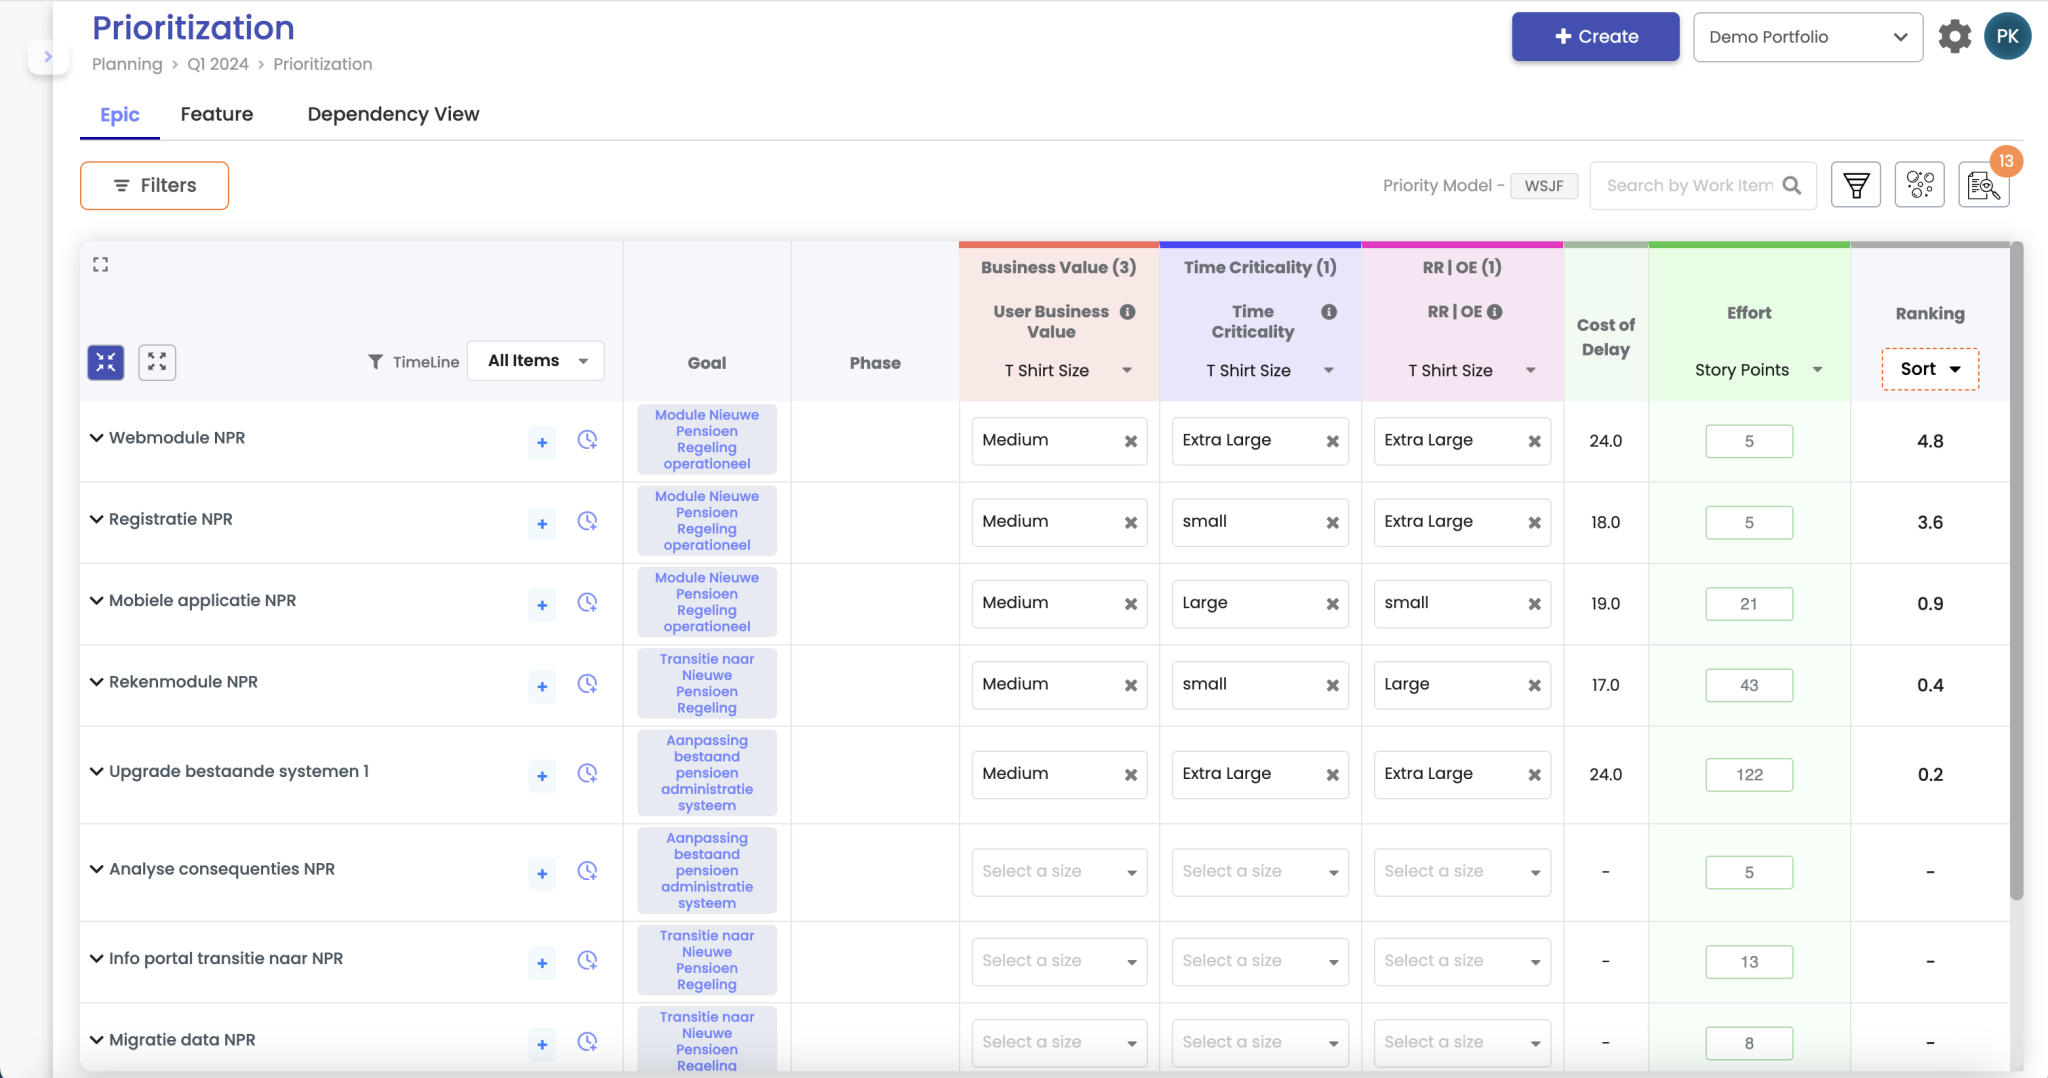Click the funnel filter icon in toolbar

pyautogui.click(x=1855, y=185)
